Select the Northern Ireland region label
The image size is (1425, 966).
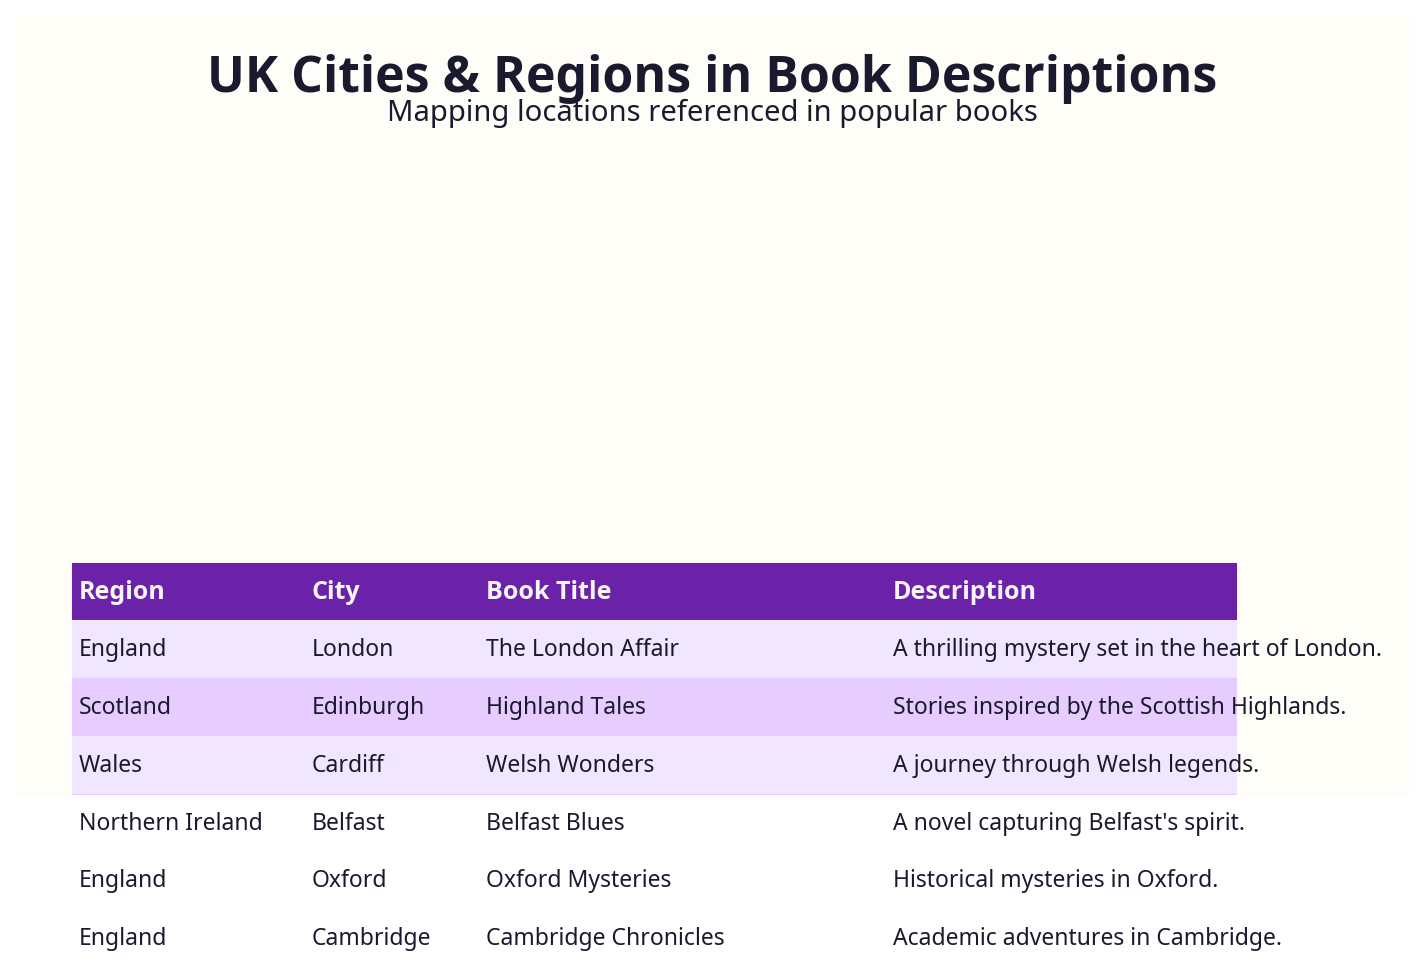(x=170, y=822)
